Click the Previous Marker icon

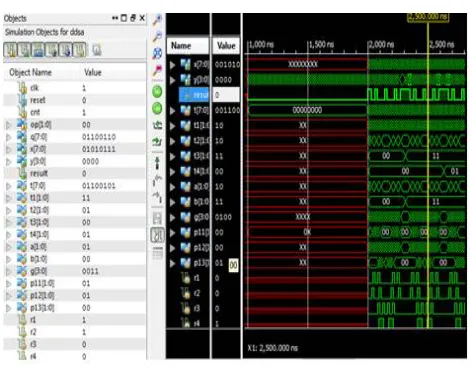click(157, 180)
